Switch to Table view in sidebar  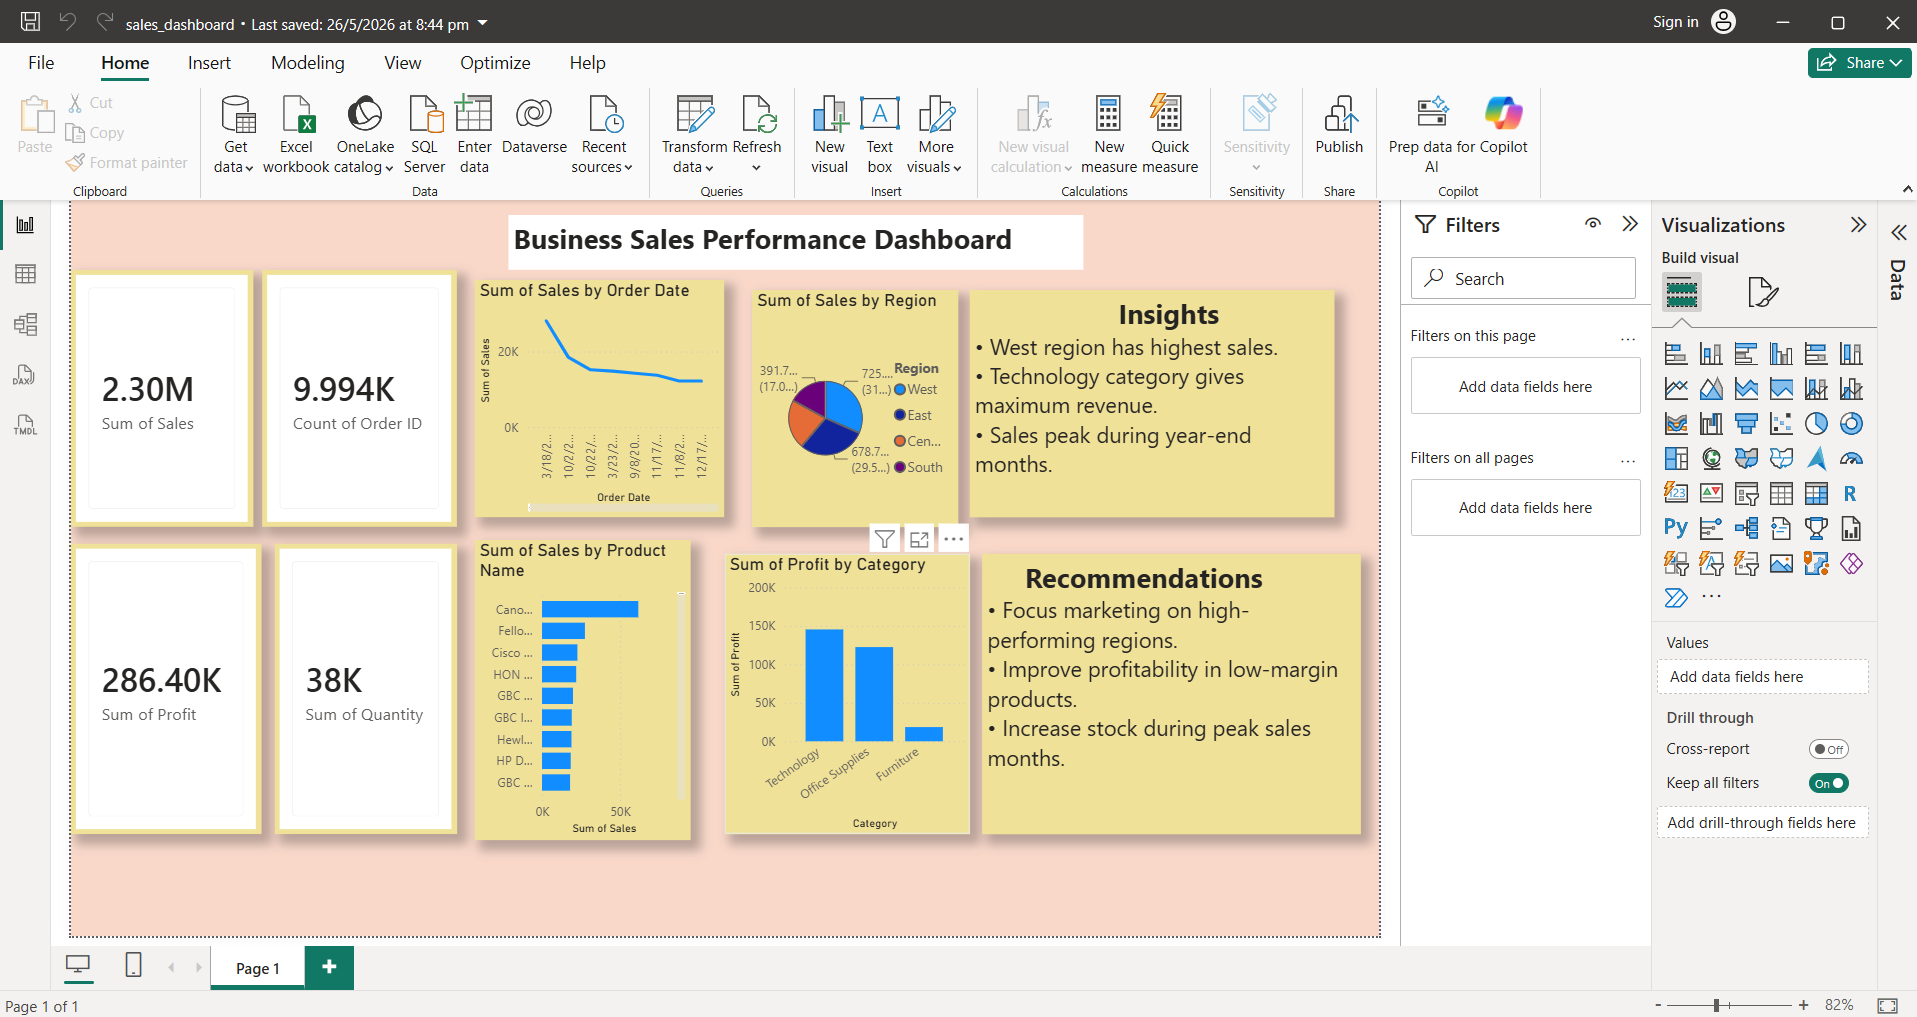click(x=26, y=274)
